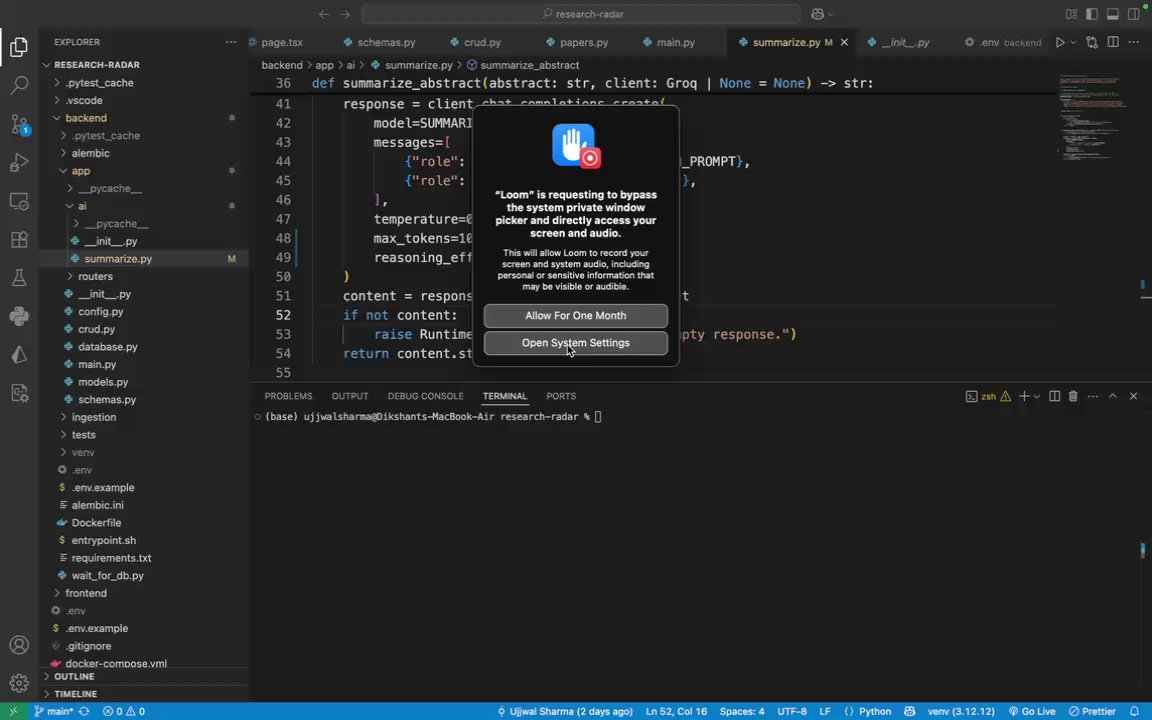Expand the routers folder
Screen dimensions: 1152x720
point(95,276)
